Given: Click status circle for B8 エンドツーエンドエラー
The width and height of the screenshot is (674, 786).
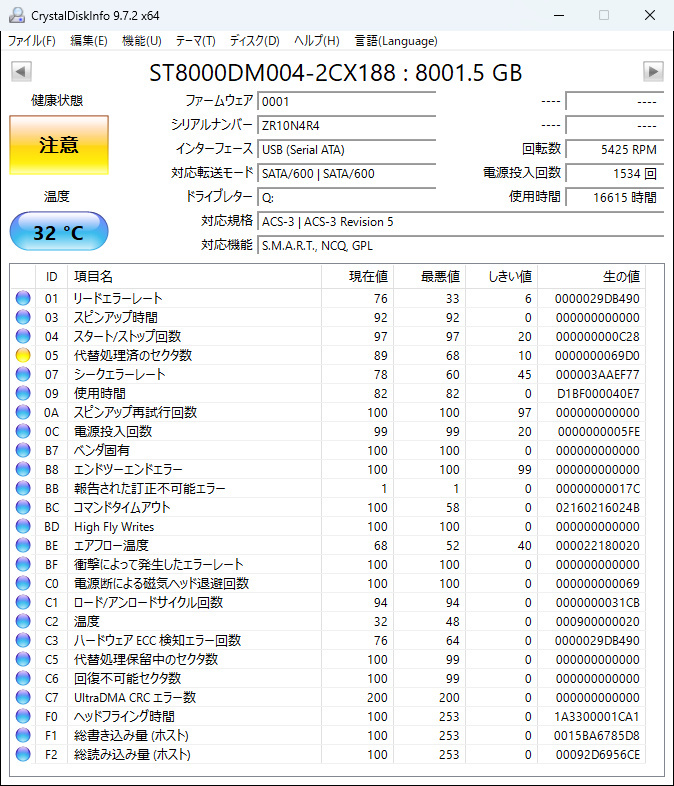Looking at the screenshot, I should (x=23, y=470).
